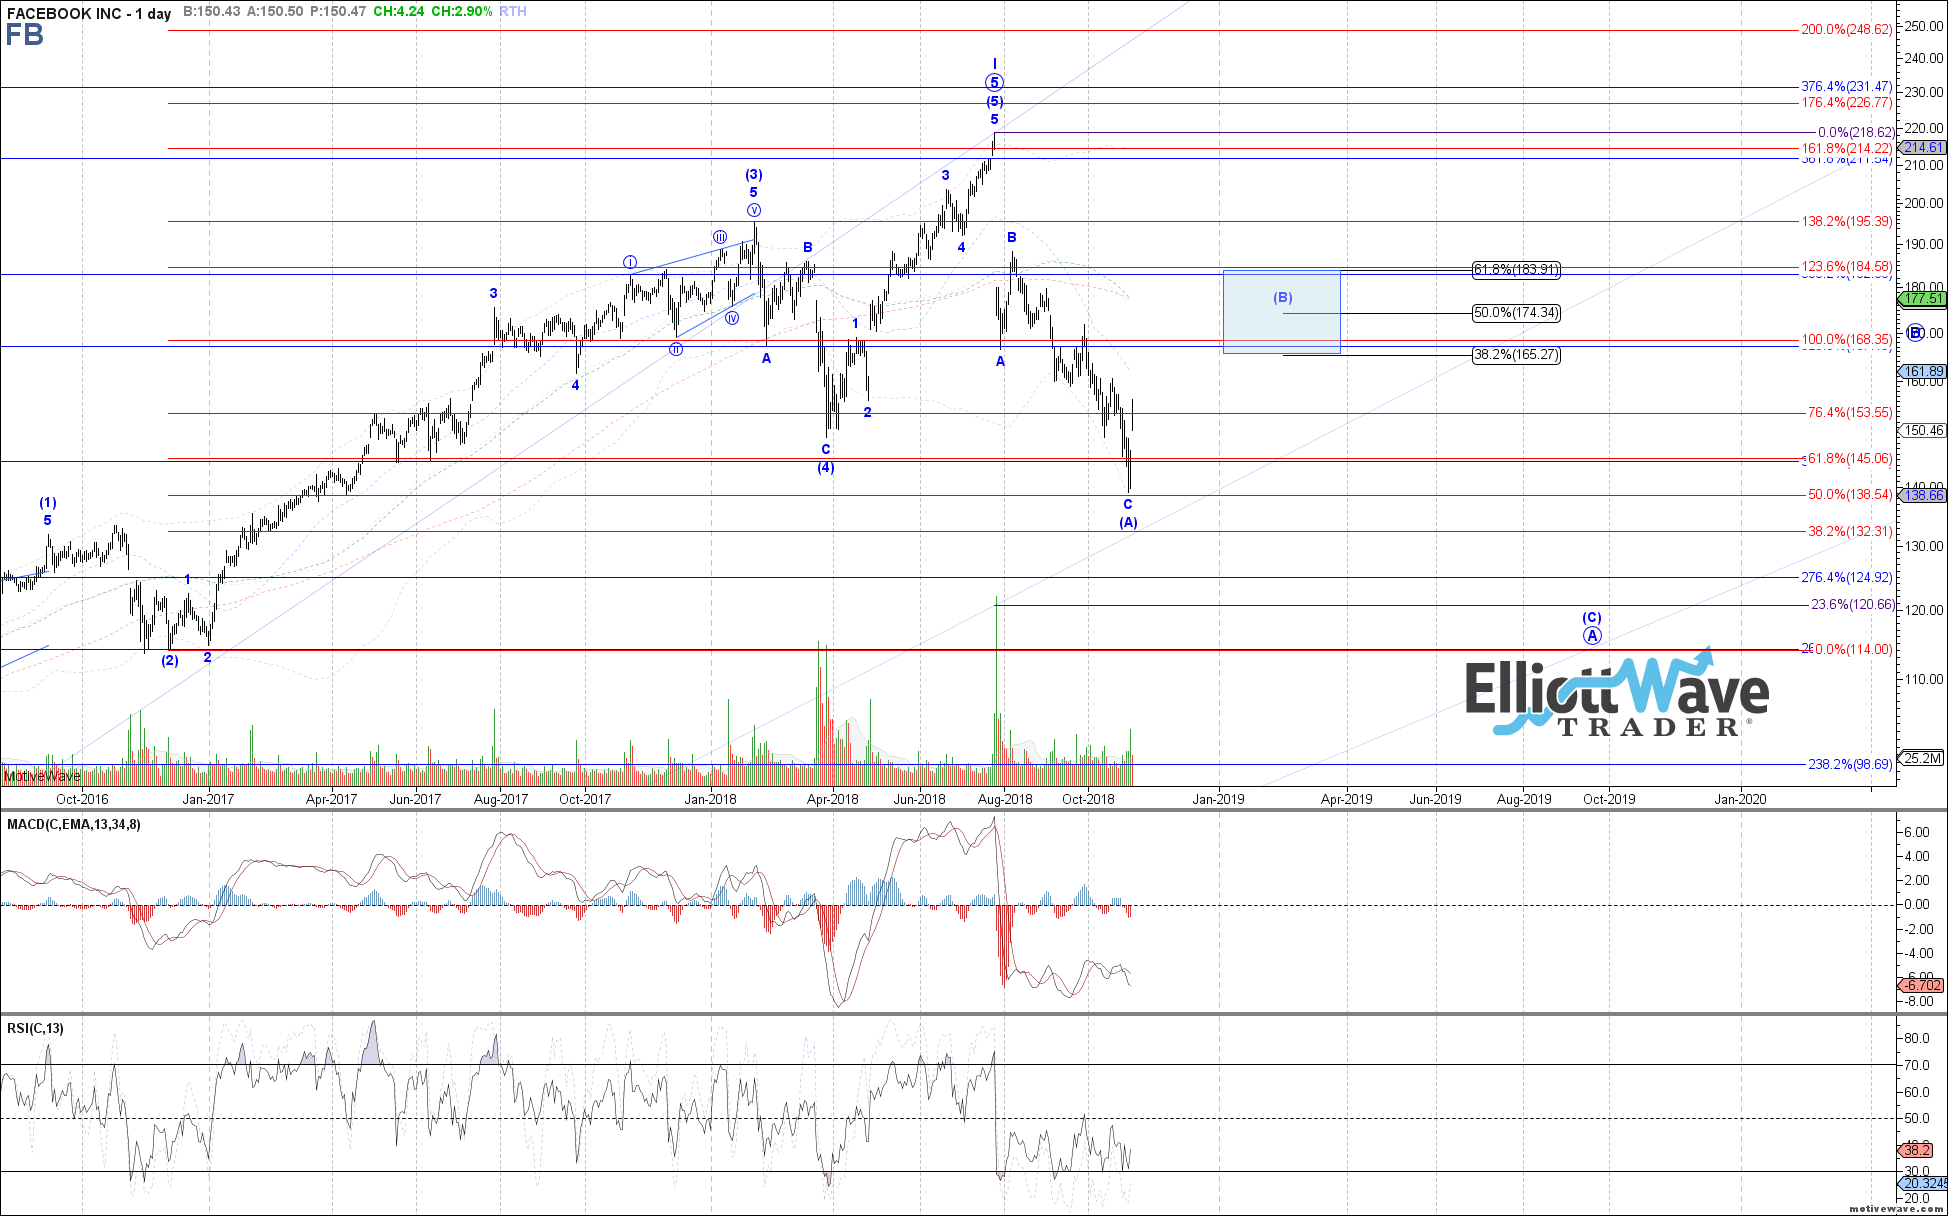
Task: Click the boxed 61.8%(183.91) retracement label
Action: pos(1516,270)
